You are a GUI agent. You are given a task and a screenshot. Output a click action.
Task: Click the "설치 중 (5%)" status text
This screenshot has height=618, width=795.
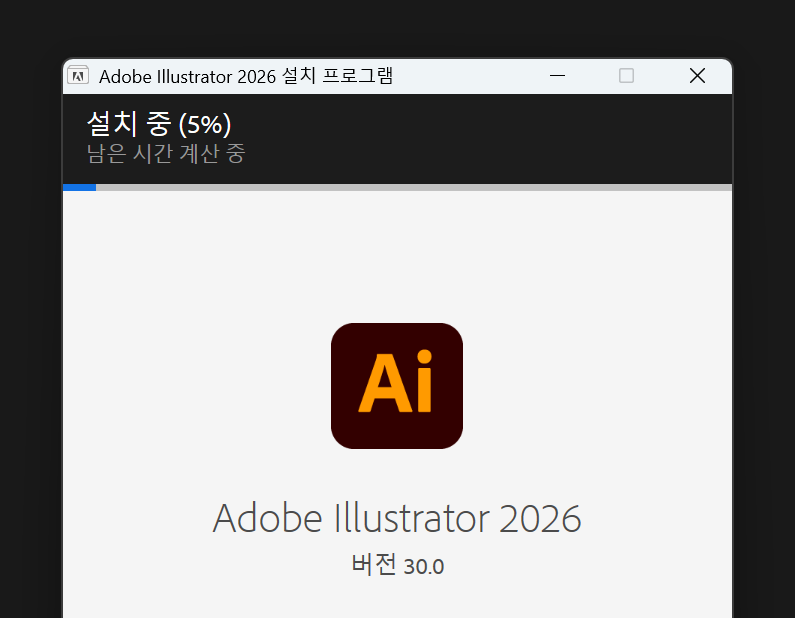(x=159, y=124)
